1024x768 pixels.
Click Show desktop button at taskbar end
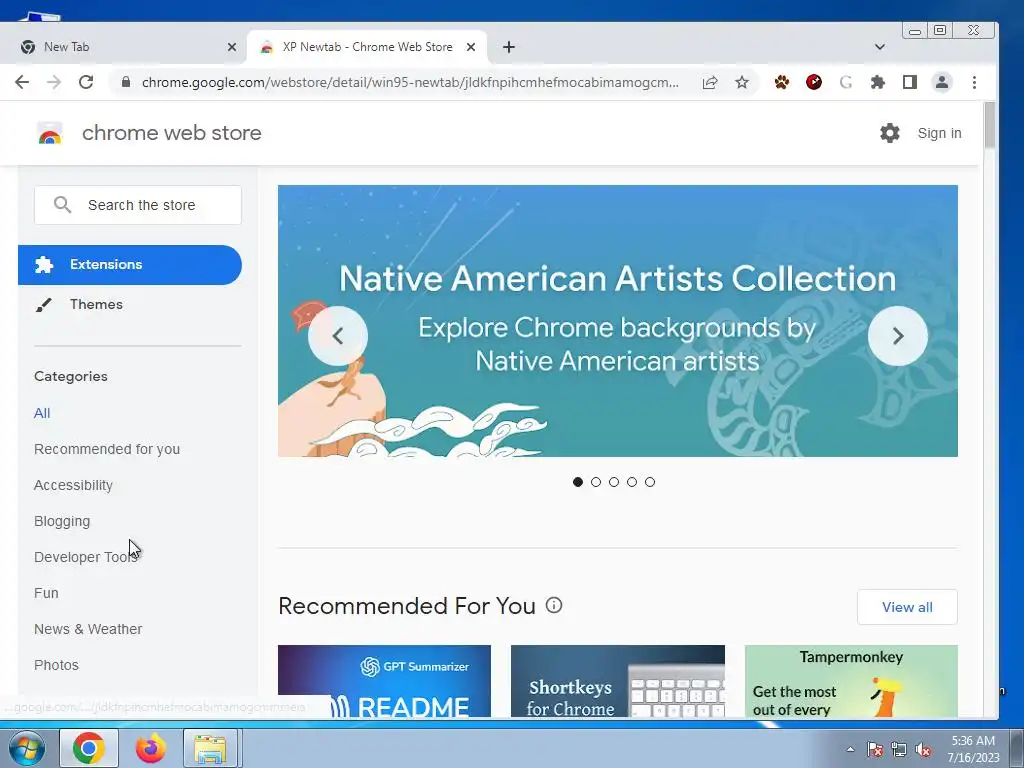1016,748
